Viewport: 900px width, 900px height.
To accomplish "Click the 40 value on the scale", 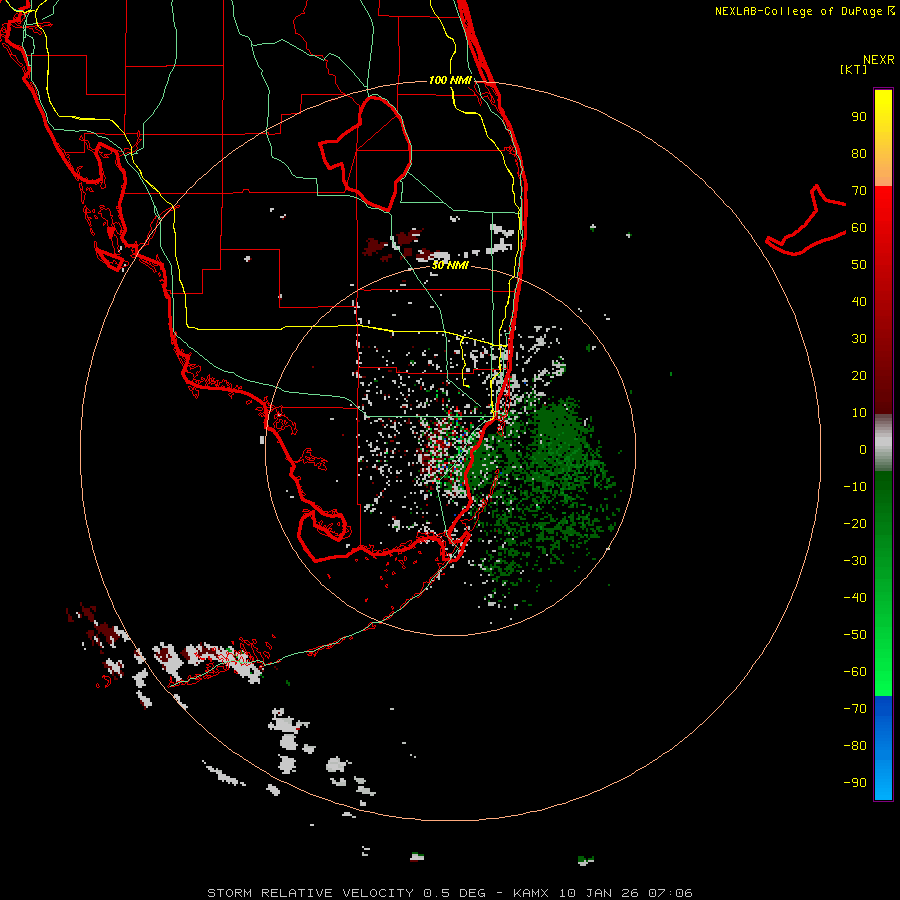I will pos(859,301).
